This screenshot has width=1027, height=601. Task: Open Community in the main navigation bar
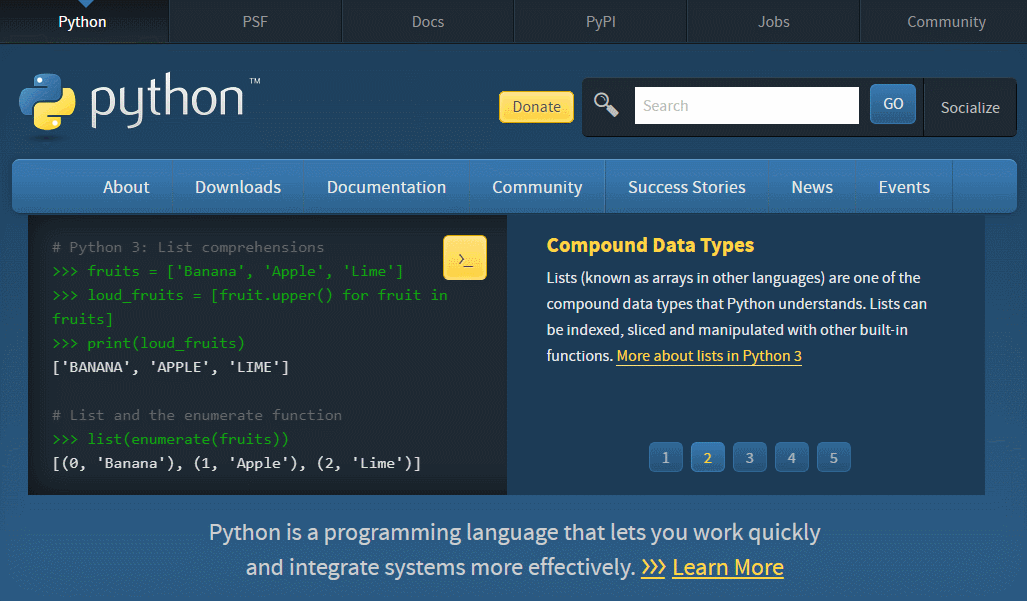pyautogui.click(x=537, y=187)
